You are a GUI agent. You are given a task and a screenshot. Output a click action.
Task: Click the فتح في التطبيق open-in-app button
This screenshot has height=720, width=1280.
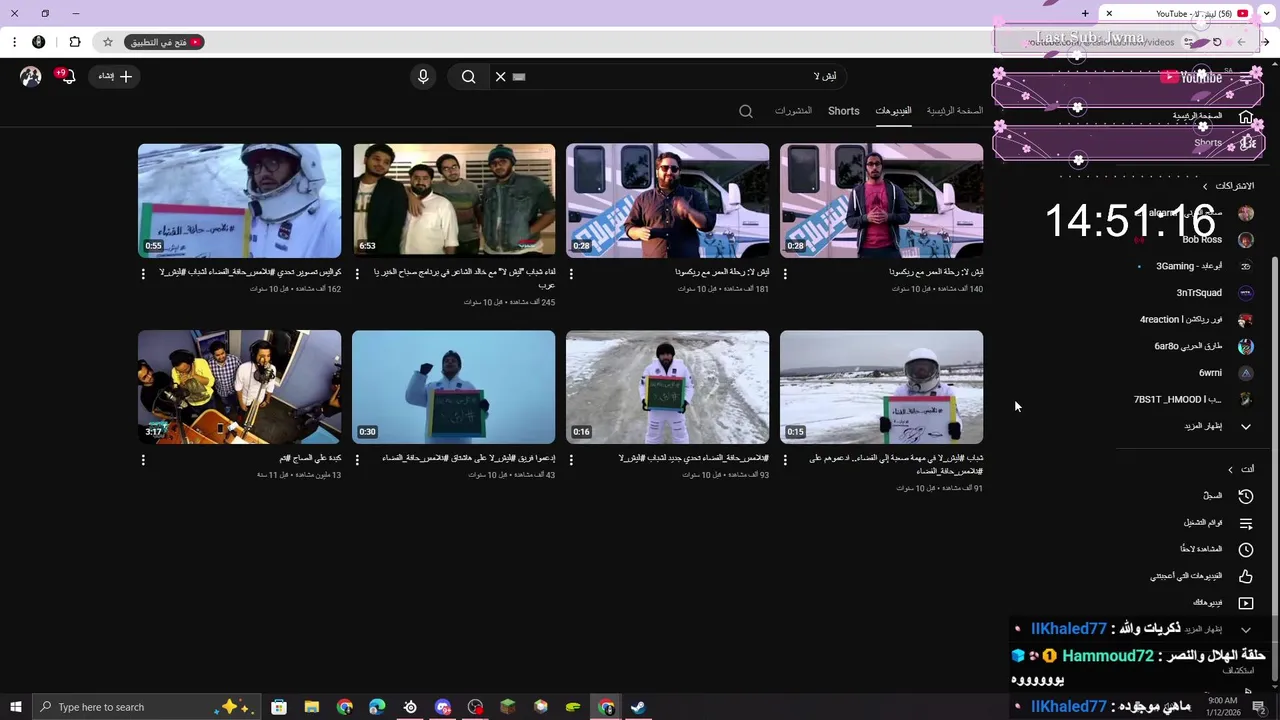click(166, 42)
